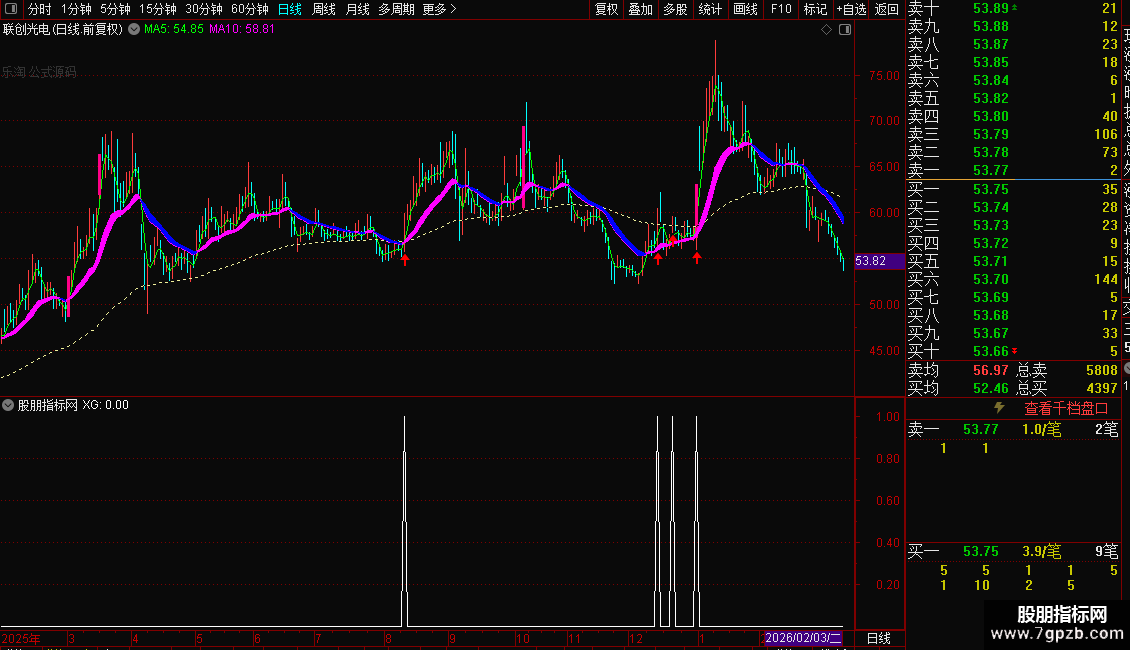This screenshot has width=1130, height=650.
Task: Switch to 周线 weekly chart
Action: tap(324, 9)
